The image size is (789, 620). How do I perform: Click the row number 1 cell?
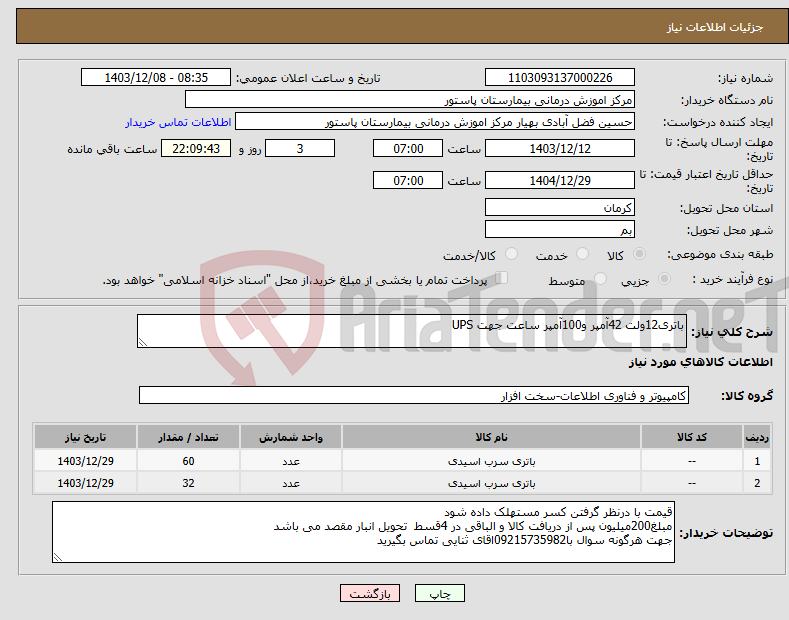click(x=757, y=461)
